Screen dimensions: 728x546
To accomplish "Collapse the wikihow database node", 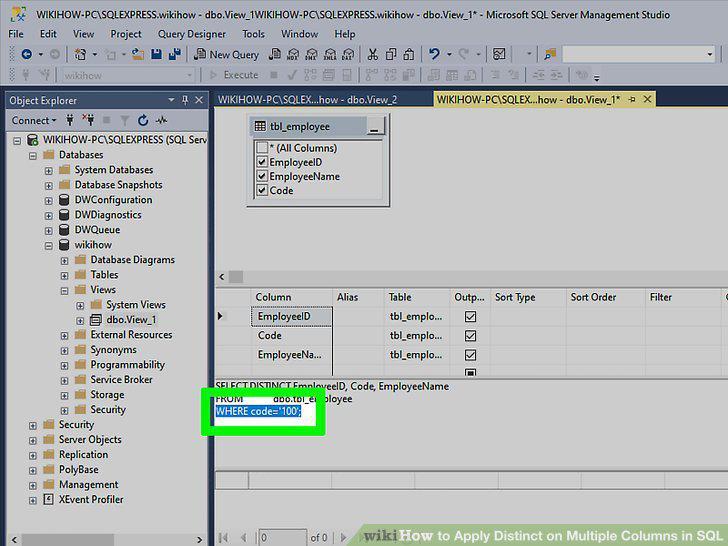I will pyautogui.click(x=48, y=246).
